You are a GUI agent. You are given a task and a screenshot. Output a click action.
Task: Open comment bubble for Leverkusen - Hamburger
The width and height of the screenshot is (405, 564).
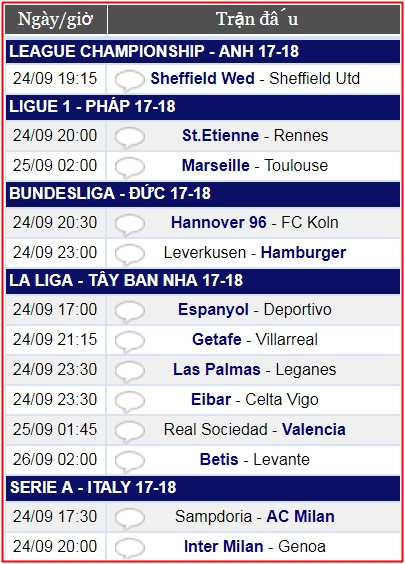(x=129, y=254)
